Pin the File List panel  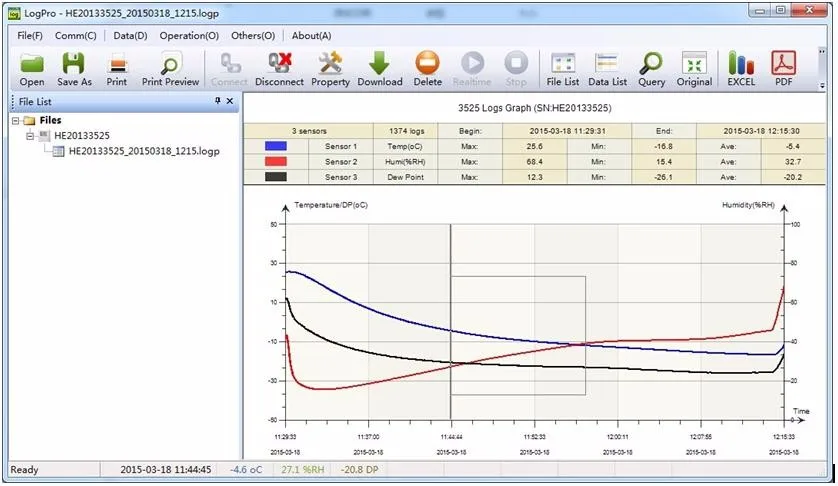[218, 101]
